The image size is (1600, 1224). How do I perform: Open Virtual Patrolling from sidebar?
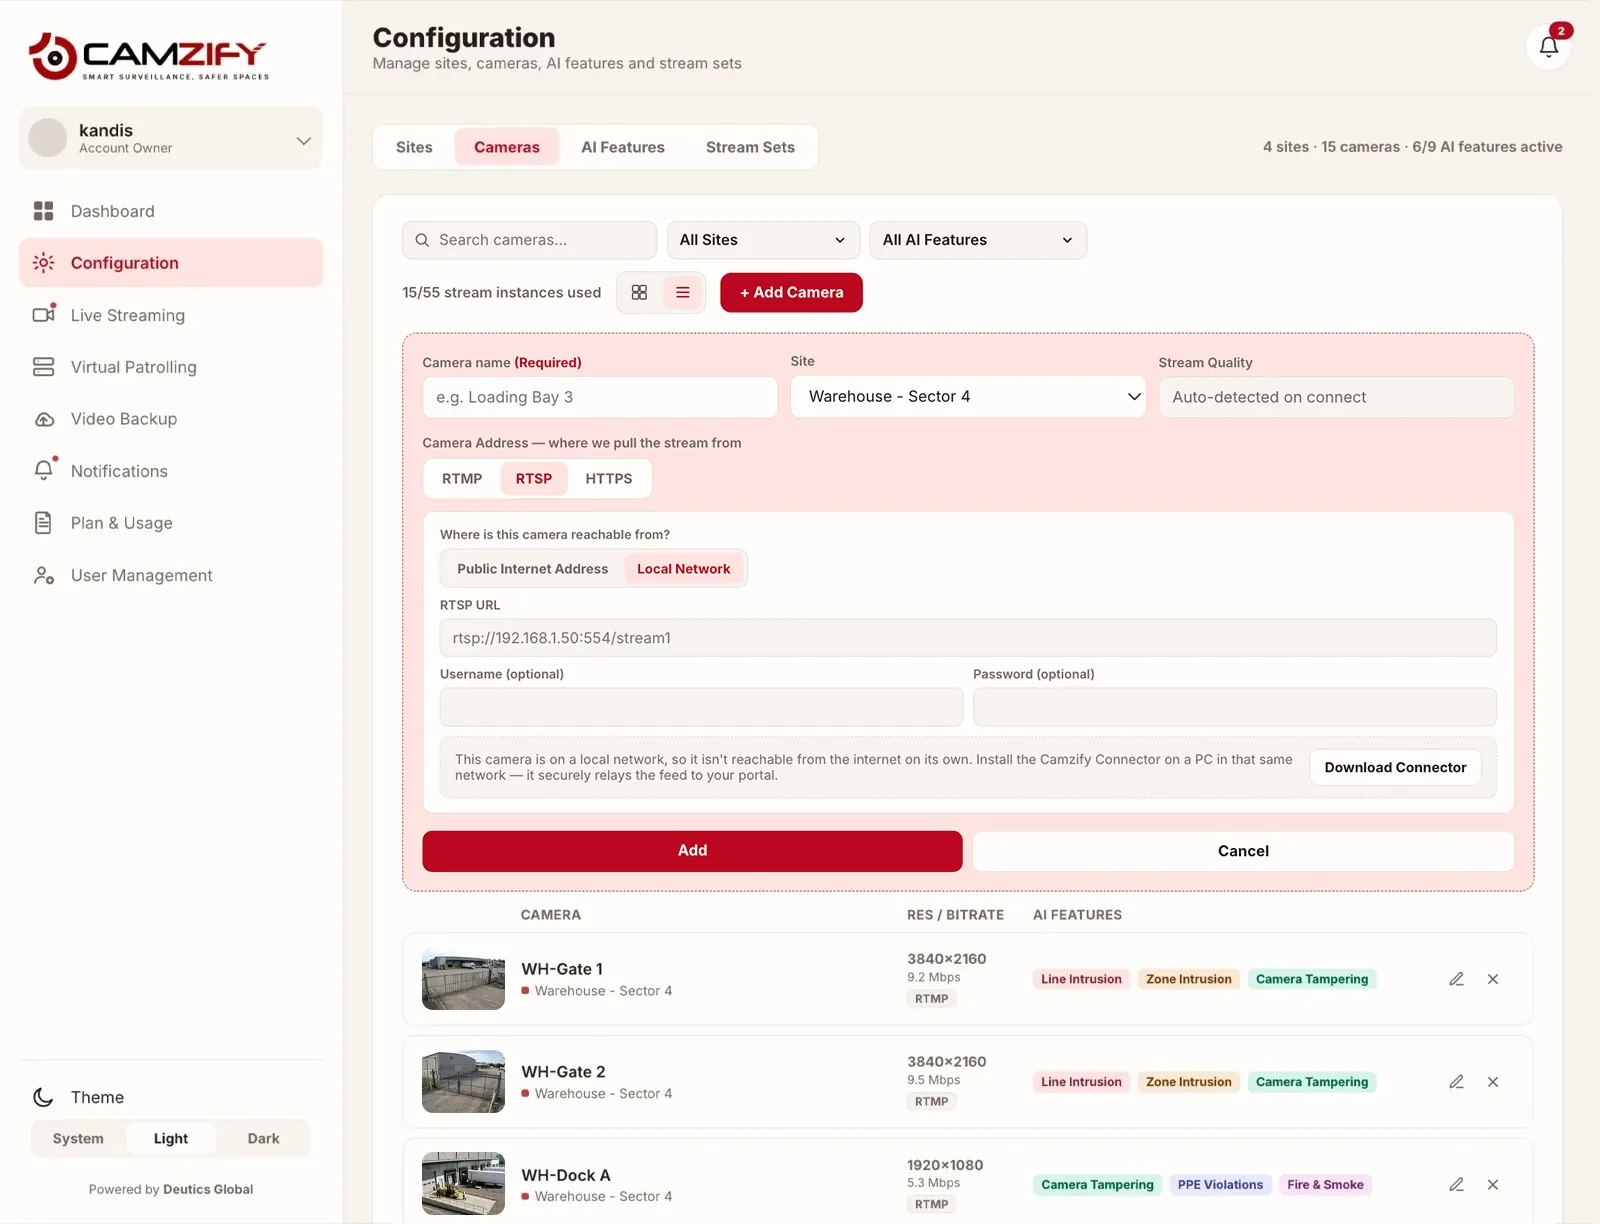(171, 367)
